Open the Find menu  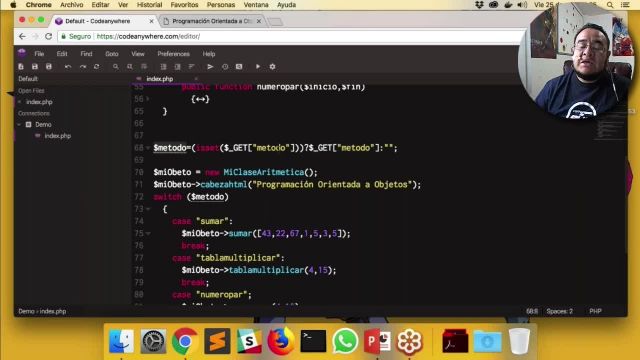86,54
